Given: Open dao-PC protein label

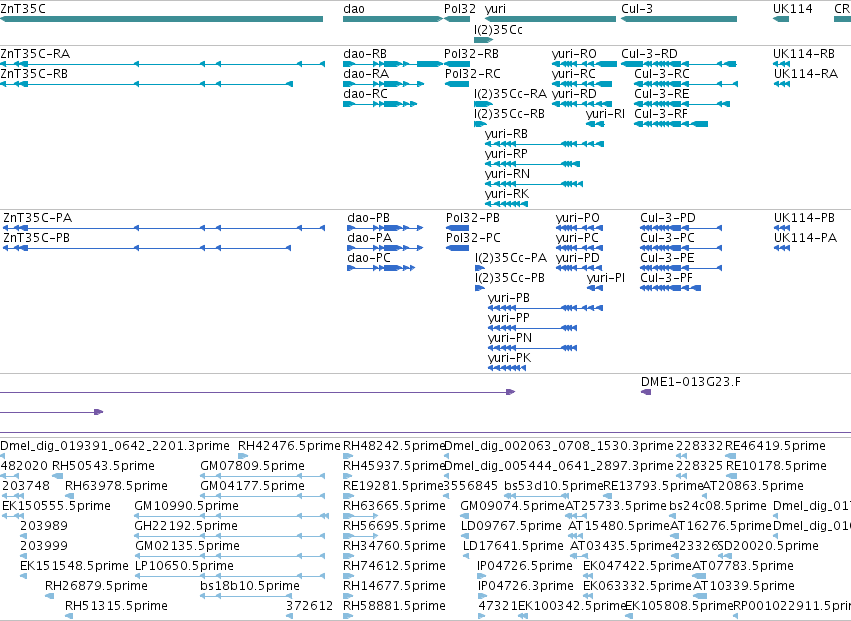Looking at the screenshot, I should pyautogui.click(x=369, y=258).
